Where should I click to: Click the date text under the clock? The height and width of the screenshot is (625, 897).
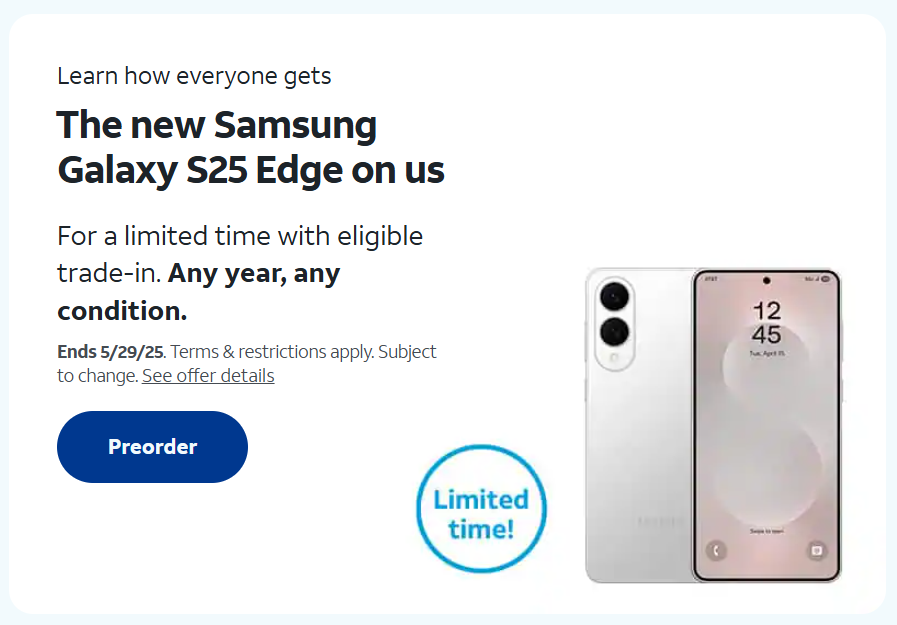[767, 353]
